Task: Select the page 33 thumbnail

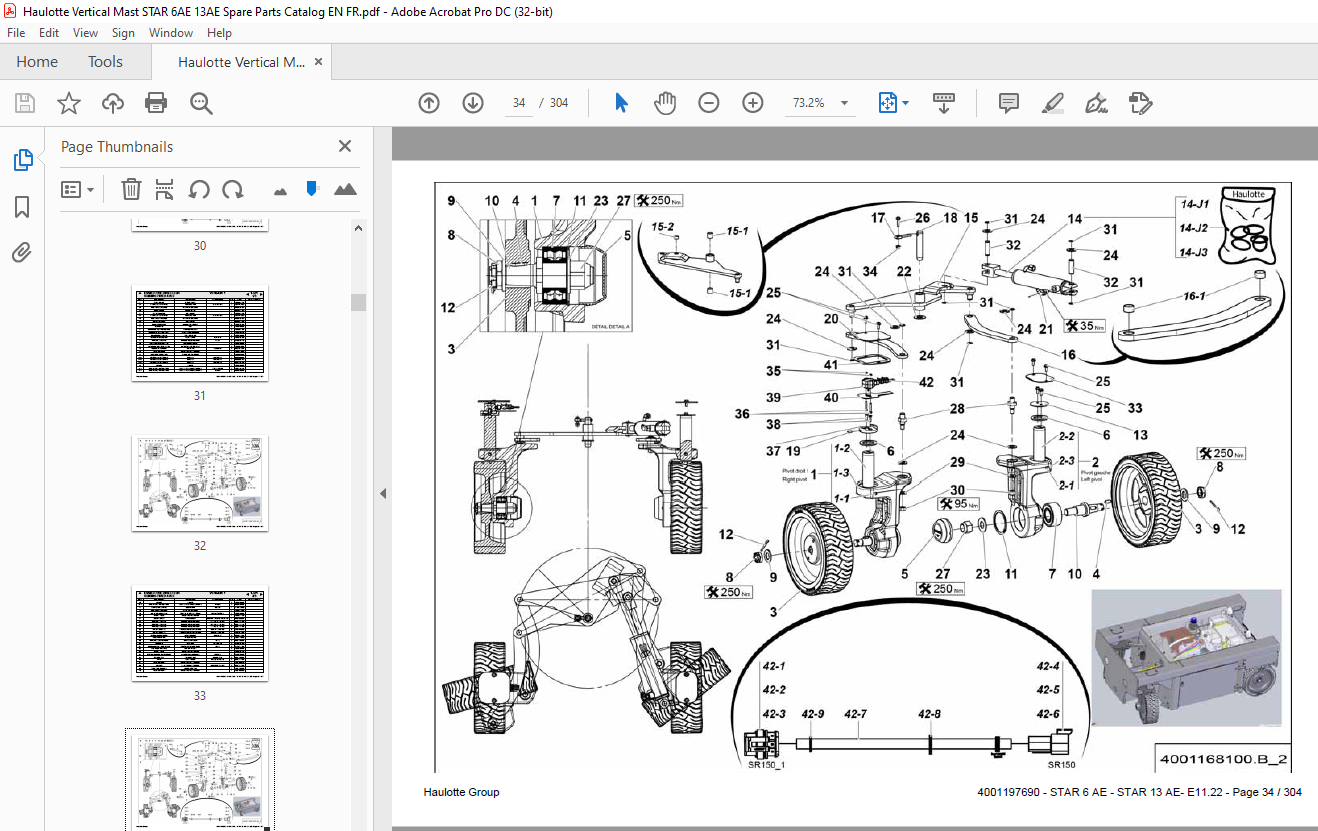Action: click(x=200, y=634)
